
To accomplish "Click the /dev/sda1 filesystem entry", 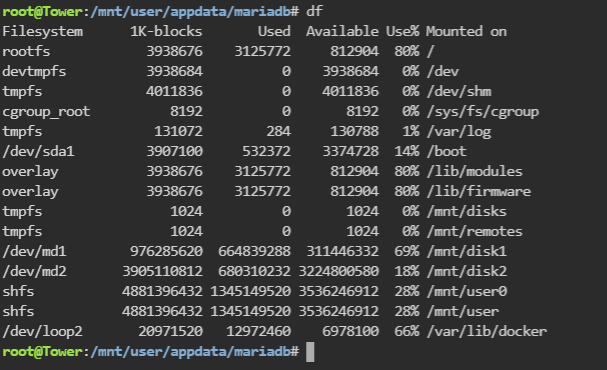I will pos(38,151).
